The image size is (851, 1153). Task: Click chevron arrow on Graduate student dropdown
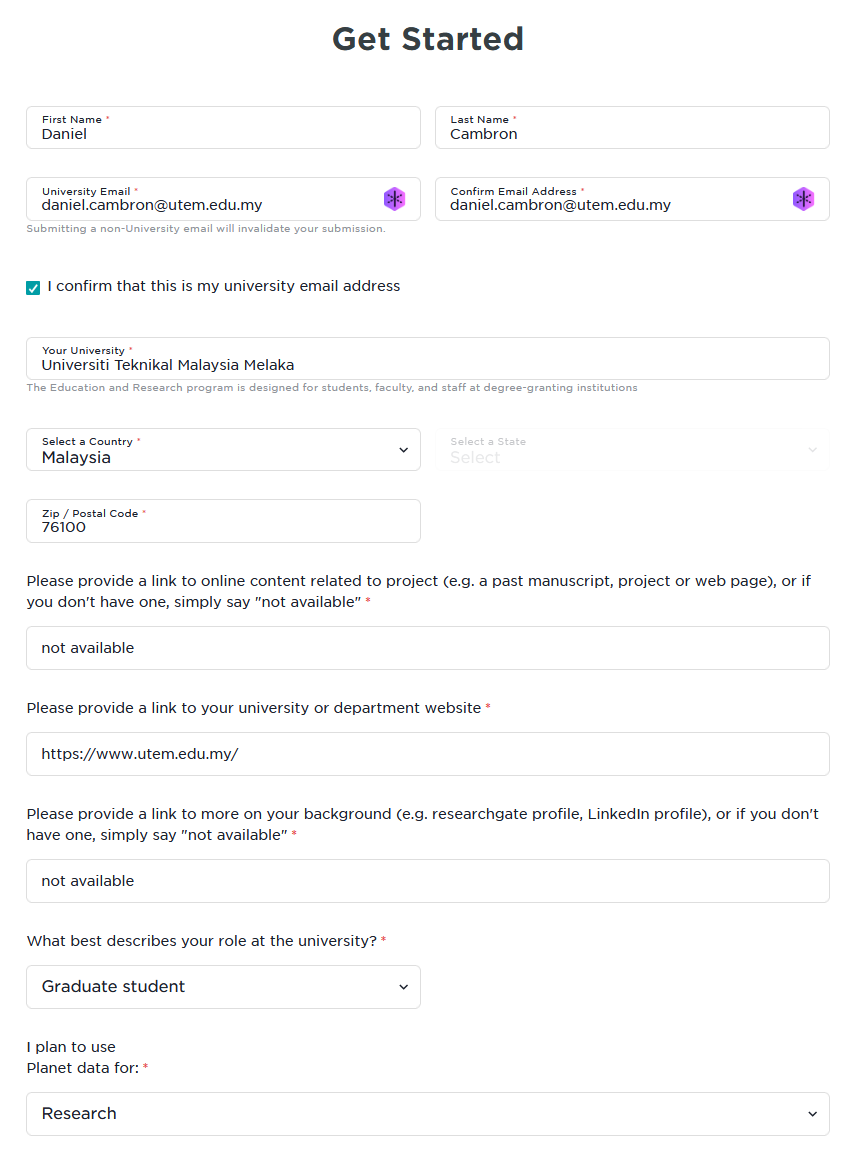point(403,987)
